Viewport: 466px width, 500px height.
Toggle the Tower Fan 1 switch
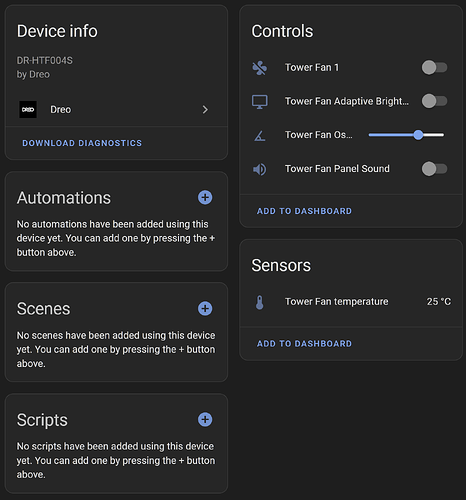click(x=434, y=67)
